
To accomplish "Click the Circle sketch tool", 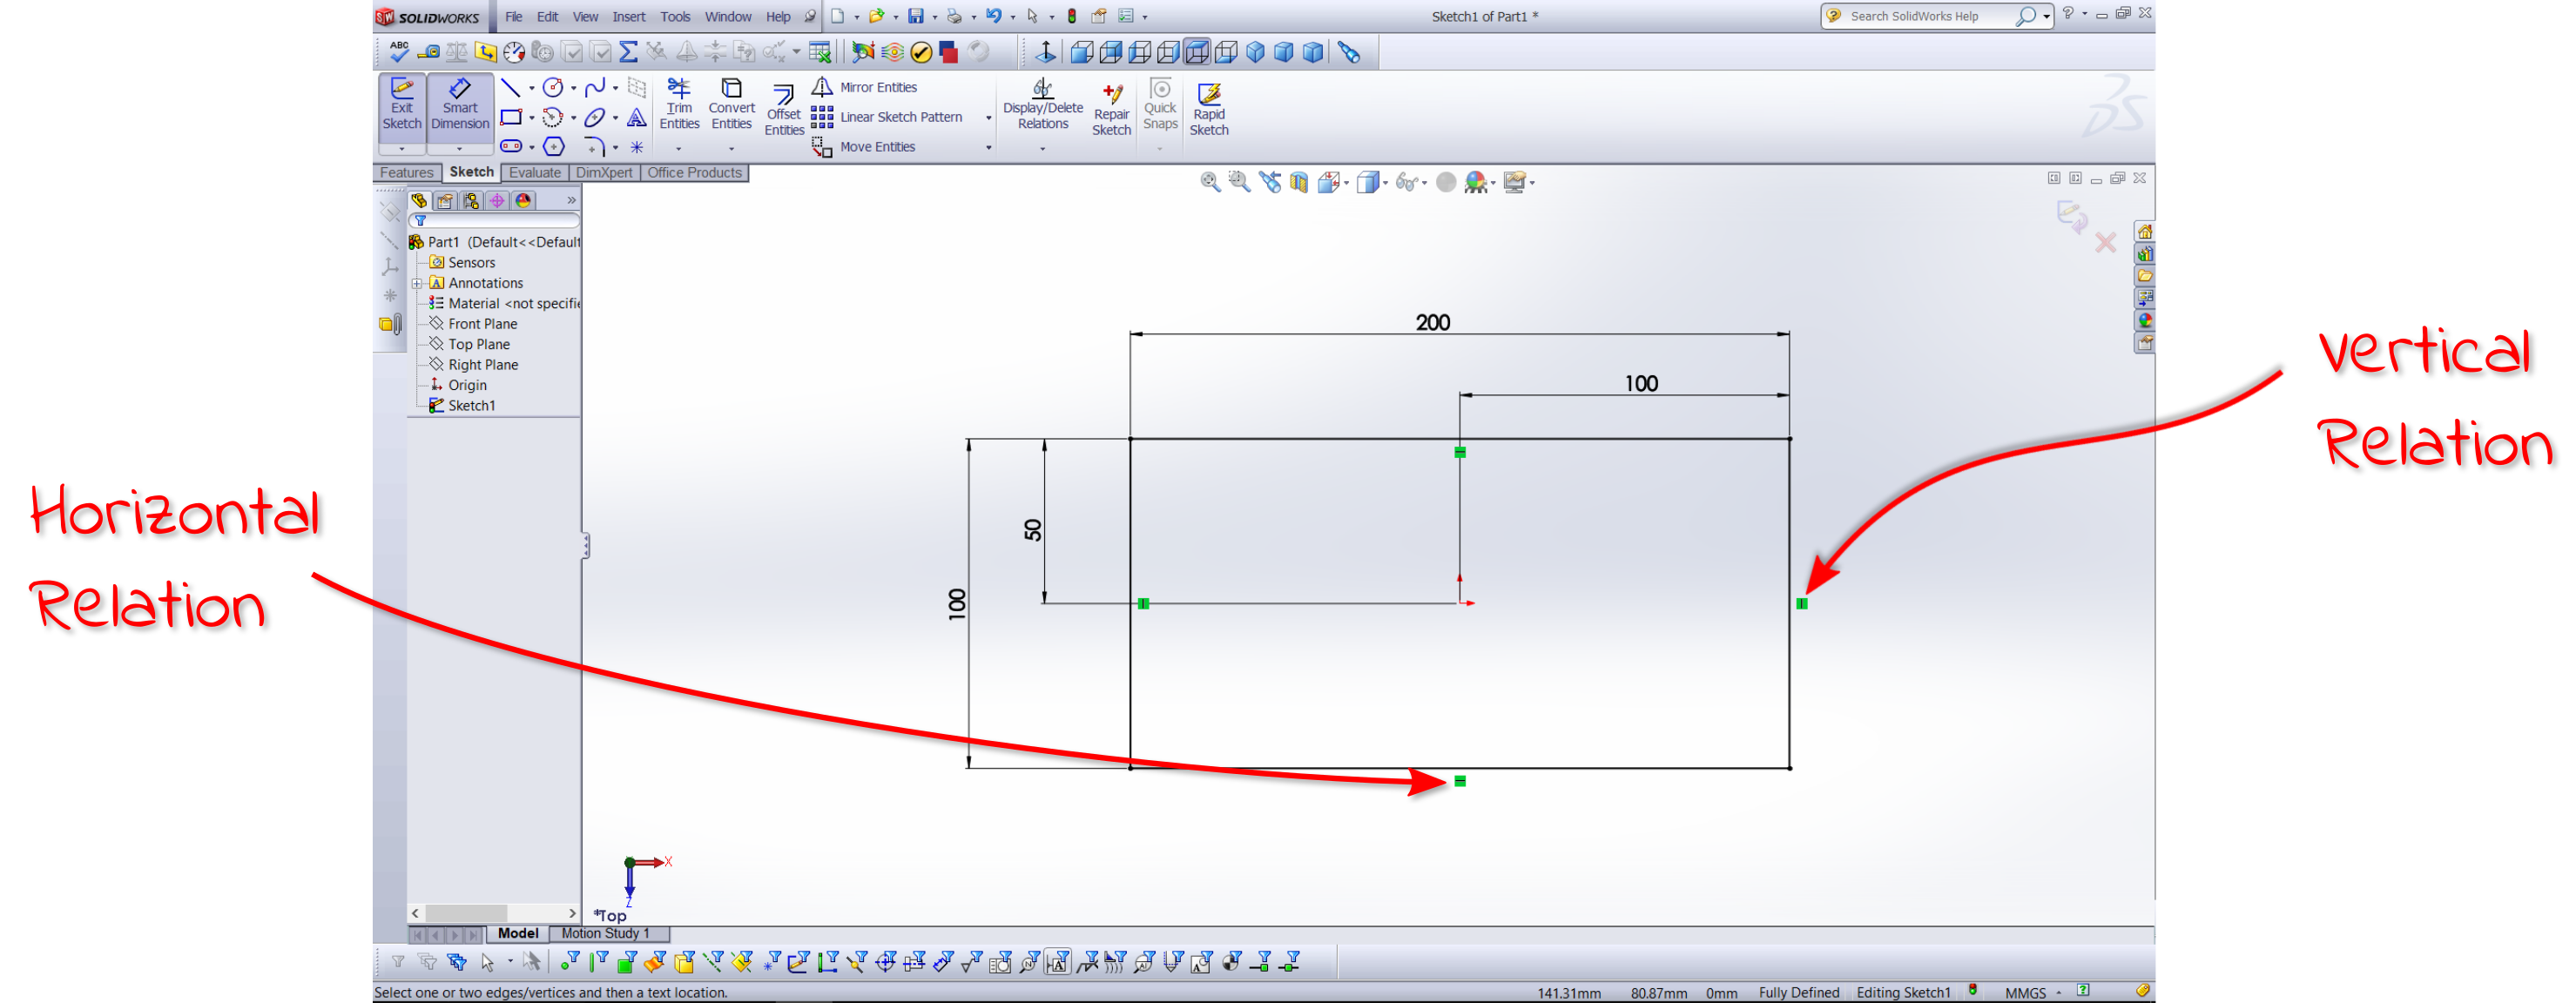I will click(551, 87).
